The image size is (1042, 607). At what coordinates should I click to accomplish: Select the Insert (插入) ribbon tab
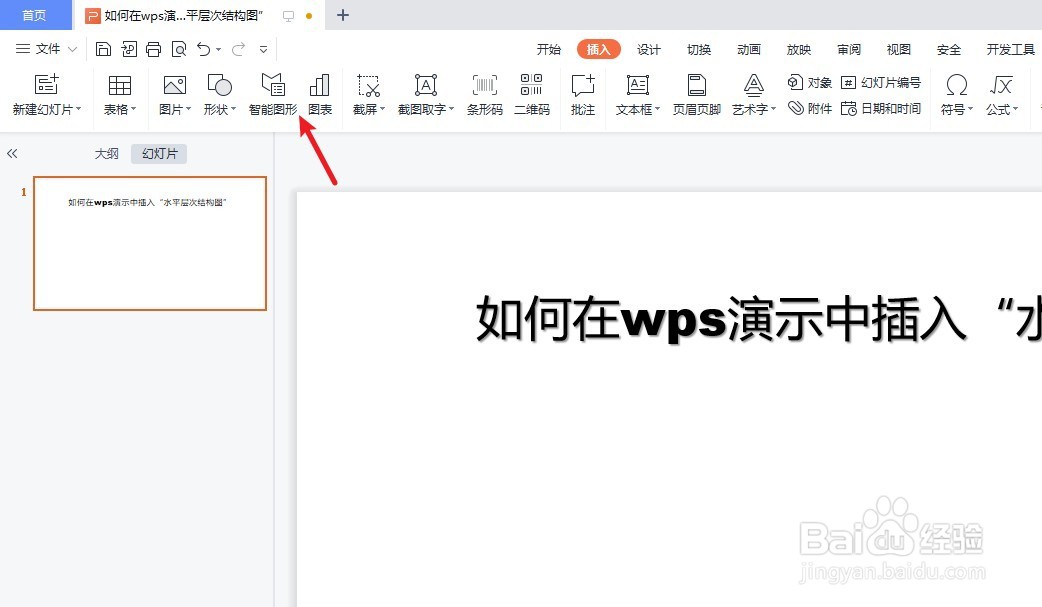(598, 49)
